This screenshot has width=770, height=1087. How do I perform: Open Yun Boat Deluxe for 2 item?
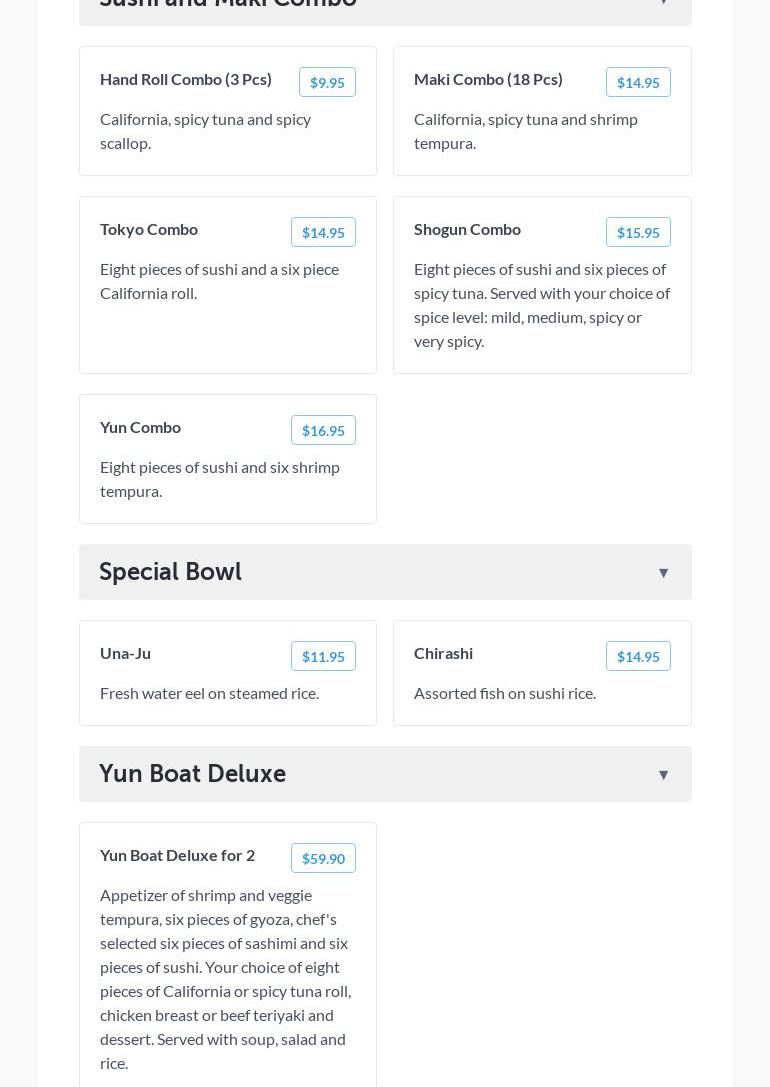click(177, 855)
